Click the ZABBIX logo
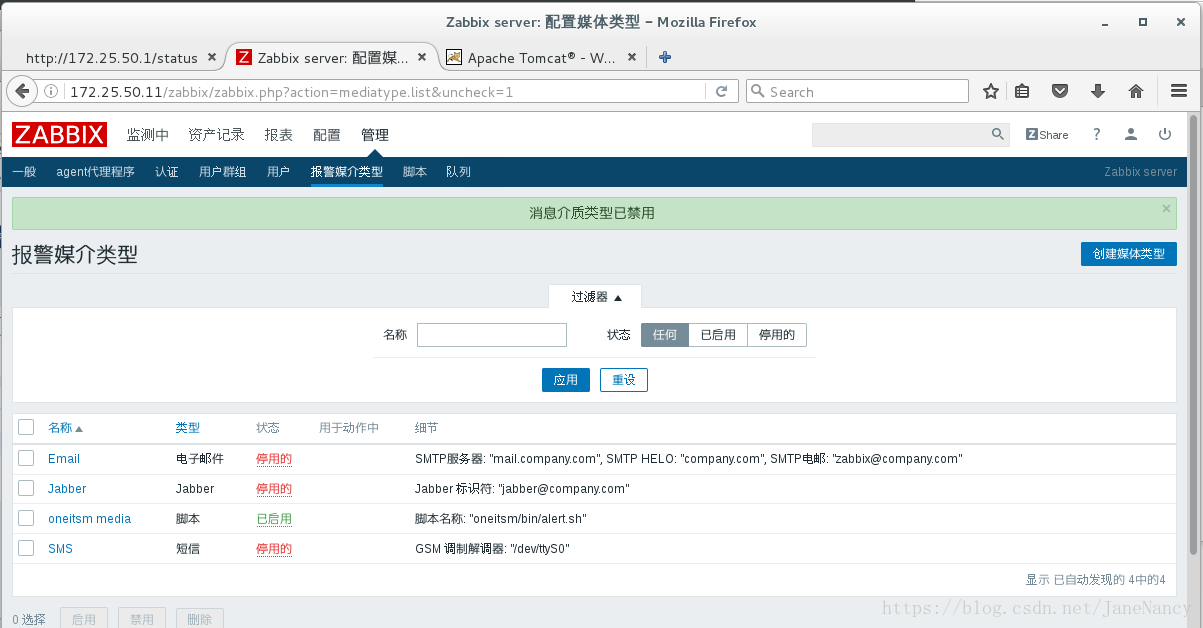The width and height of the screenshot is (1203, 628). click(x=59, y=135)
